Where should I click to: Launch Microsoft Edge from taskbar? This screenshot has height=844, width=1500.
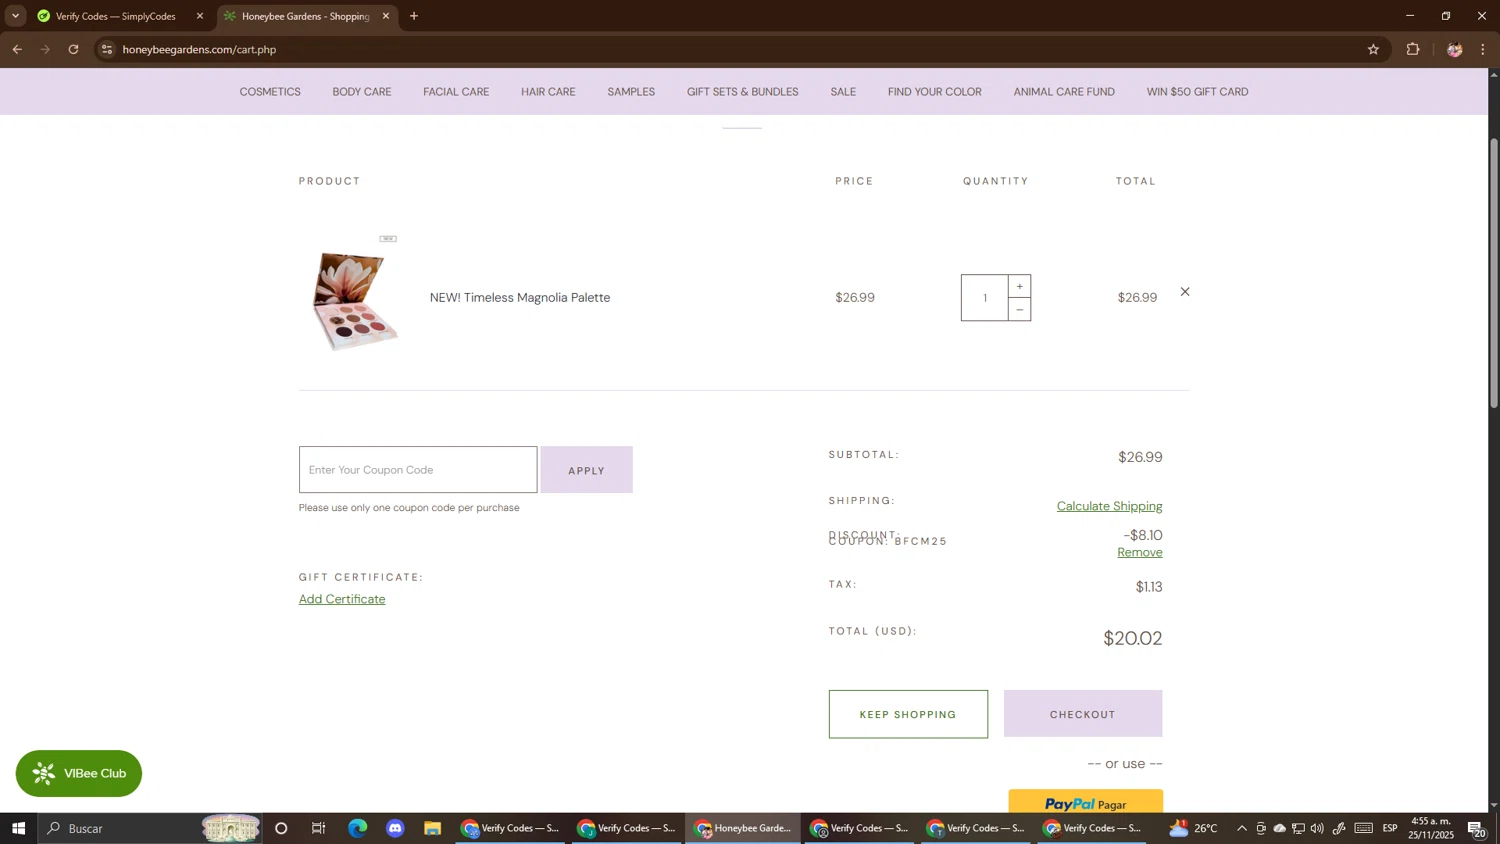(357, 828)
